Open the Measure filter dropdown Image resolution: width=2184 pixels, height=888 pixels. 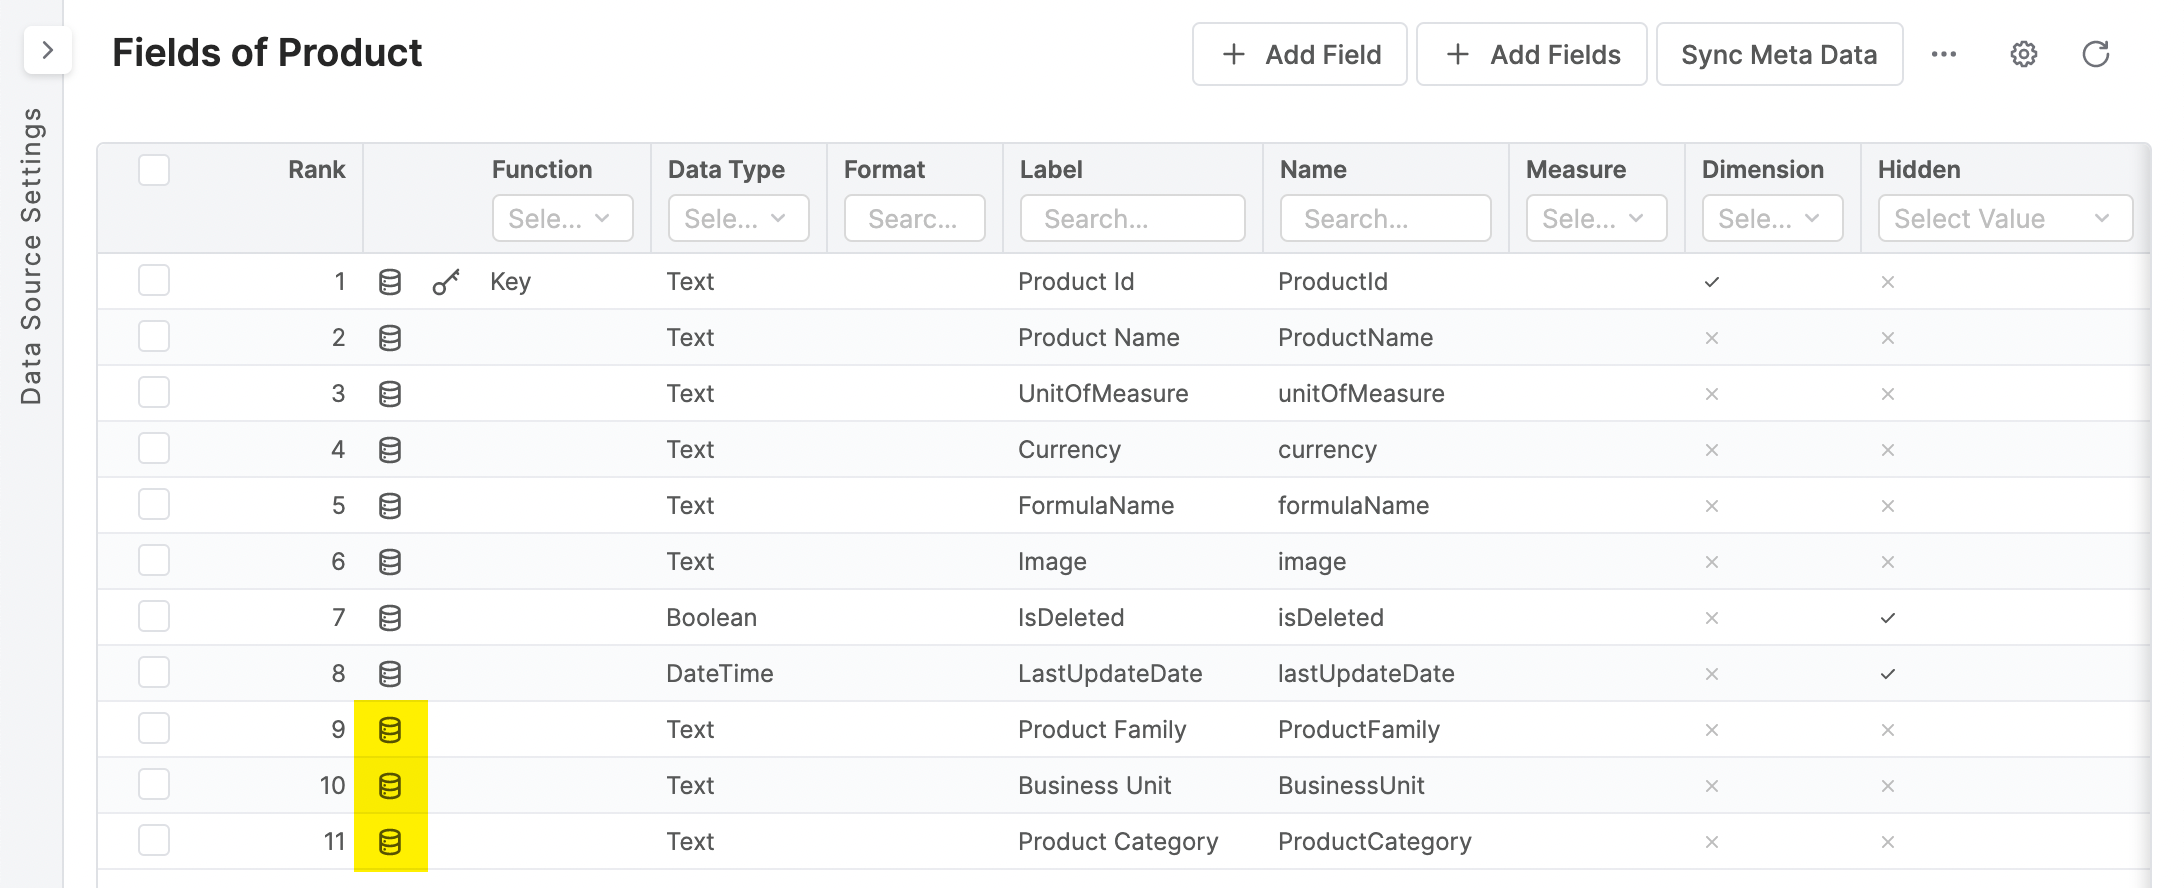click(1597, 218)
